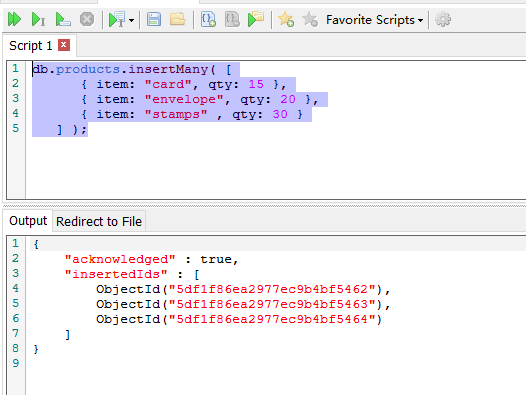Run the entire script with double-arrow icon
526x395 pixels.
point(14,19)
